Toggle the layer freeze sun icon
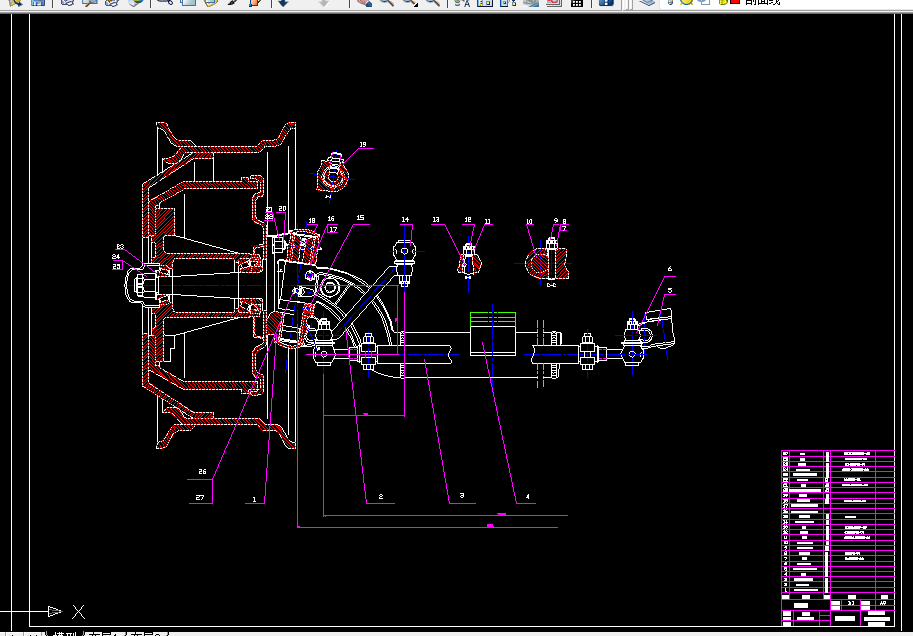913x636 pixels. click(x=686, y=2)
